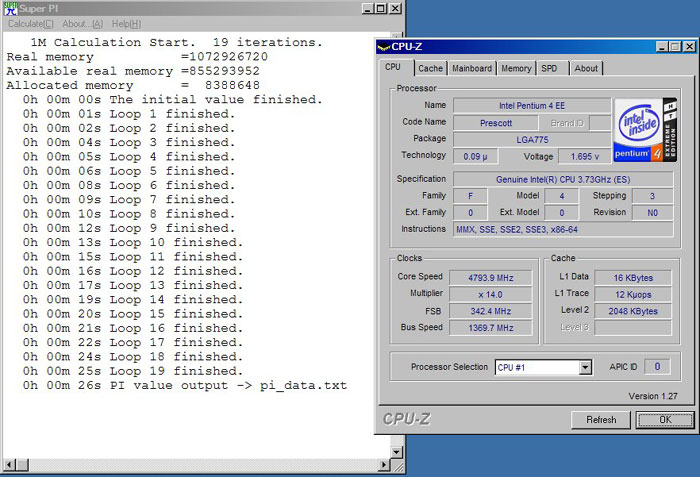This screenshot has width=700, height=477.
Task: Click the Name field showing Intel Pentium 4 EE
Action: (x=532, y=106)
